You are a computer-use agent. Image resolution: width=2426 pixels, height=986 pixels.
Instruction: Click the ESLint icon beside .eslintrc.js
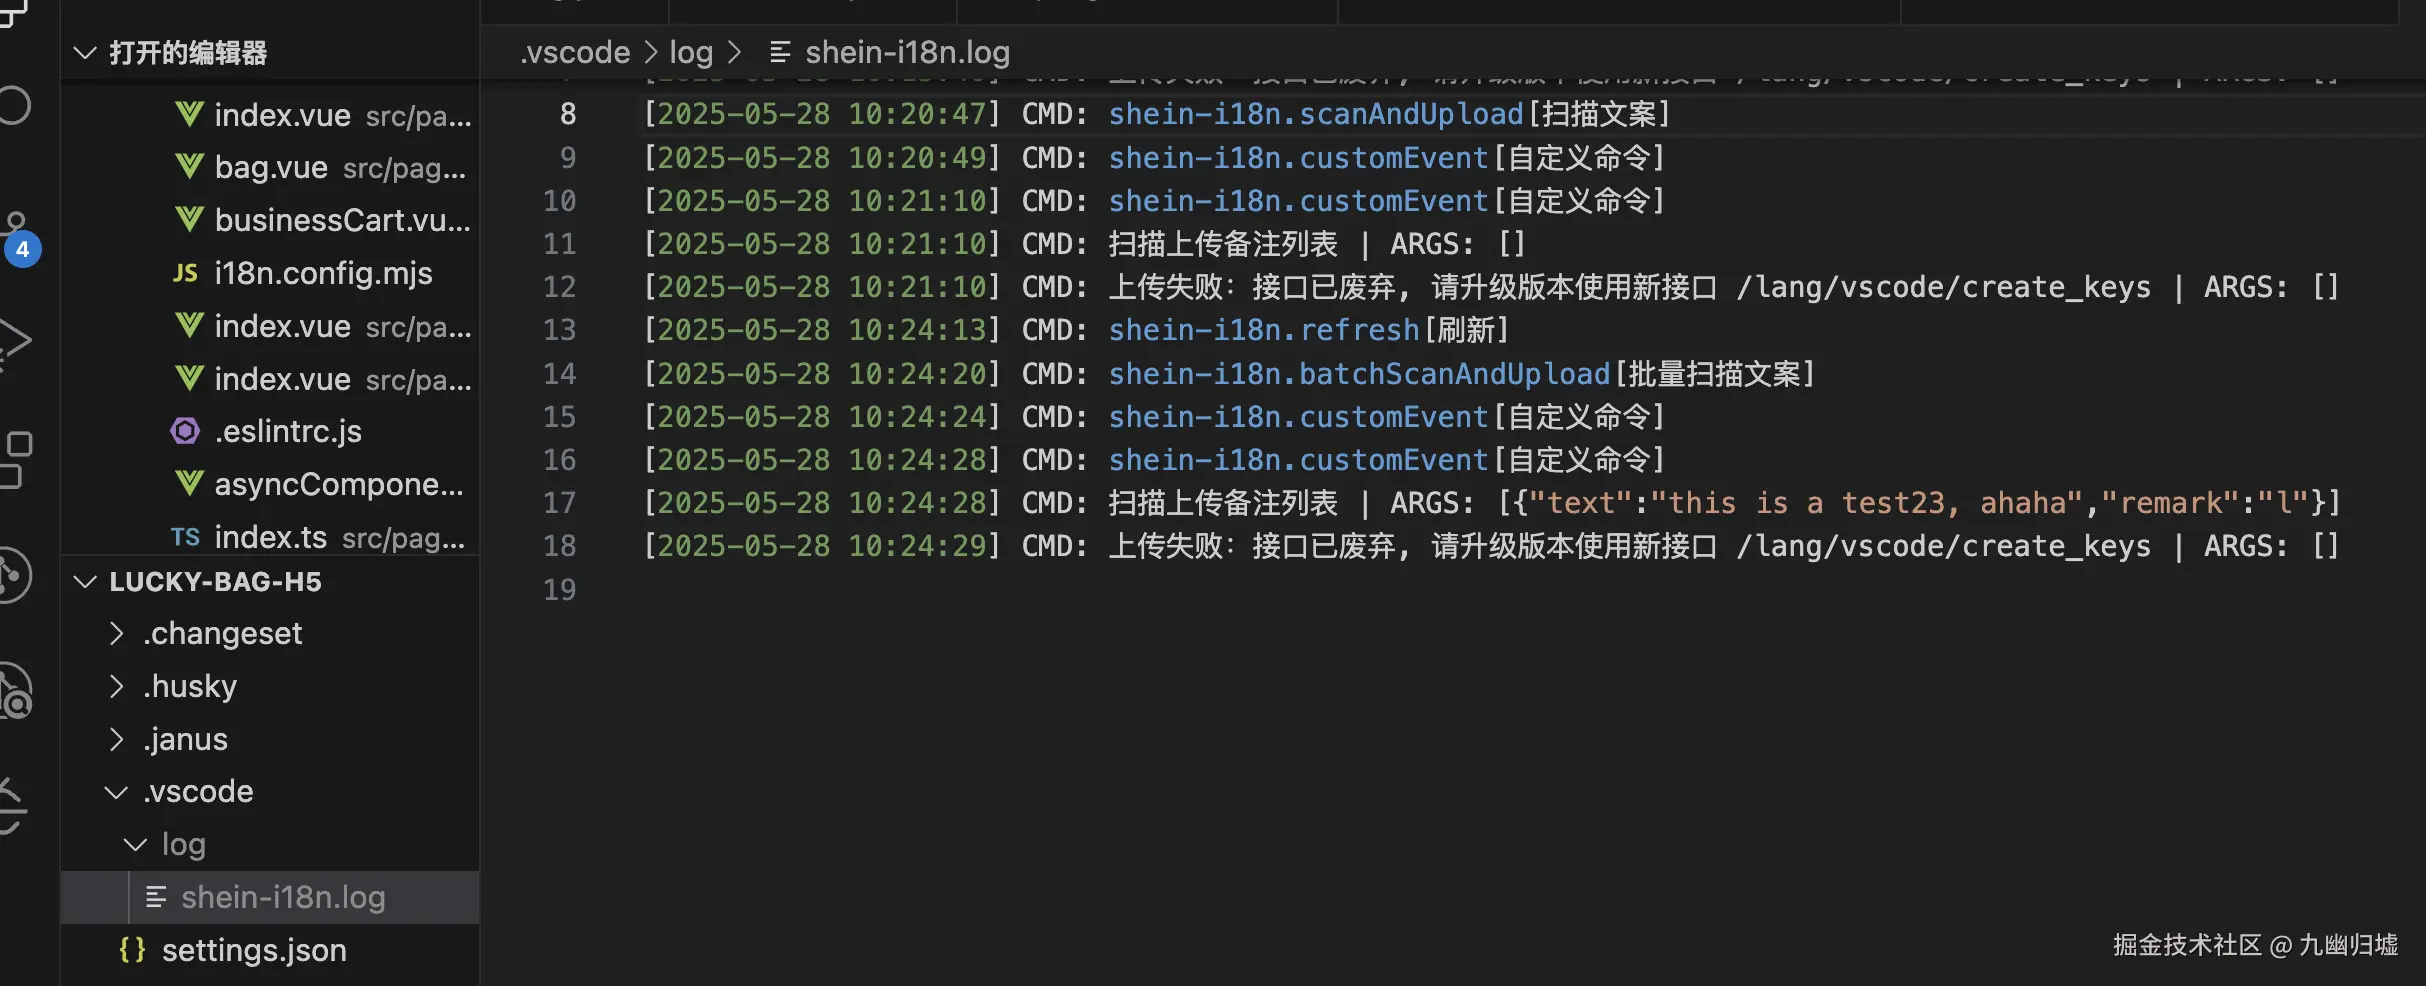186,431
